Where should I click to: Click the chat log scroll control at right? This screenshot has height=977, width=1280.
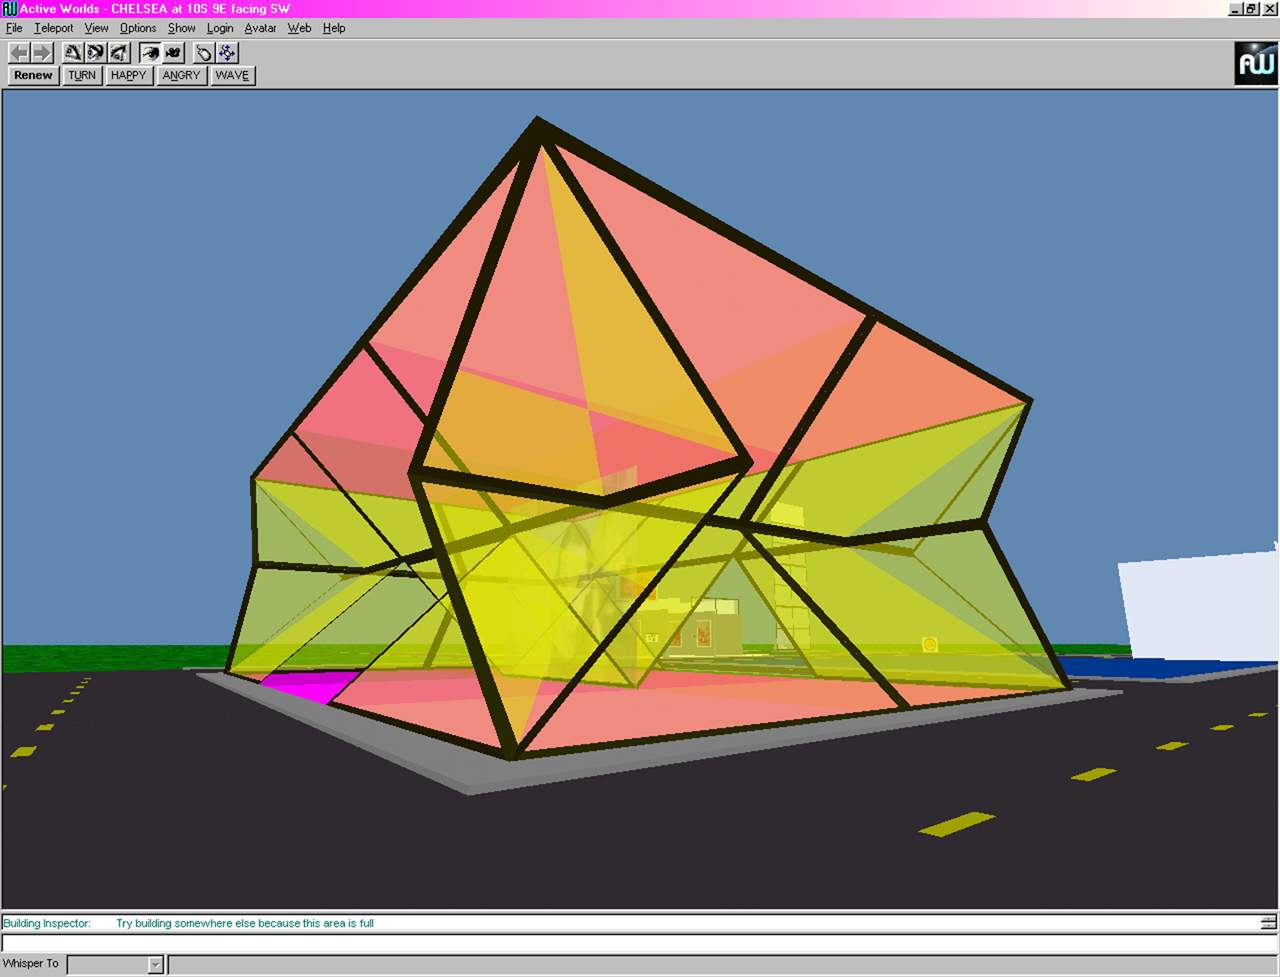coord(1268,923)
